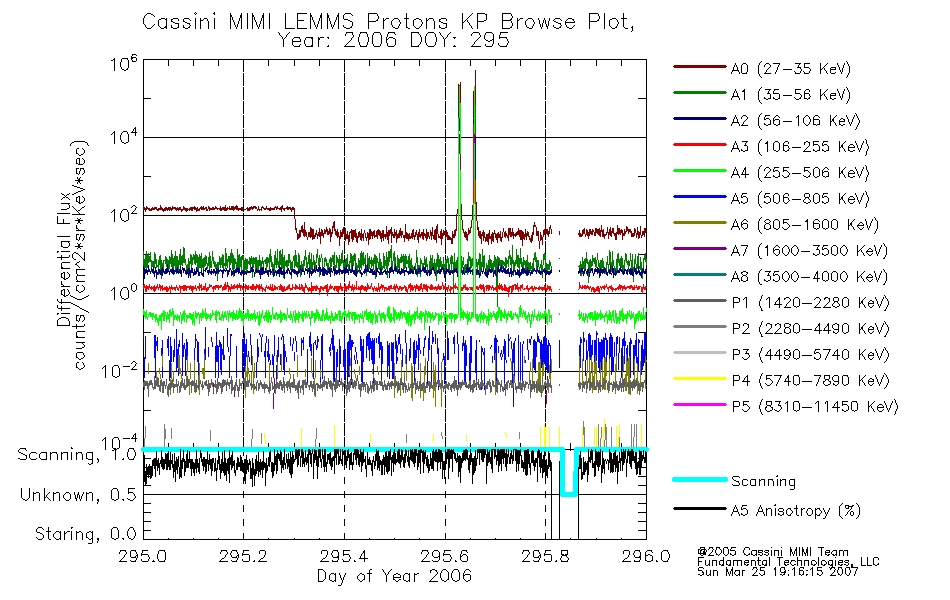Click the 295.2 x-axis tick label

click(244, 556)
